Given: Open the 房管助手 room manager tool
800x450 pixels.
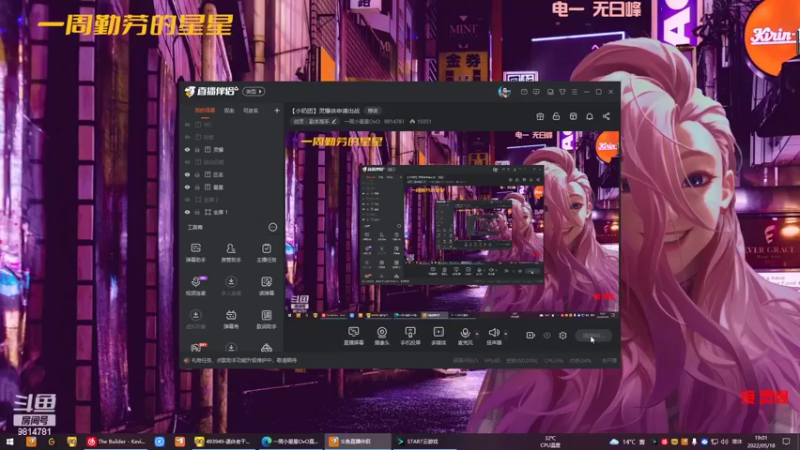Looking at the screenshot, I should tap(231, 253).
